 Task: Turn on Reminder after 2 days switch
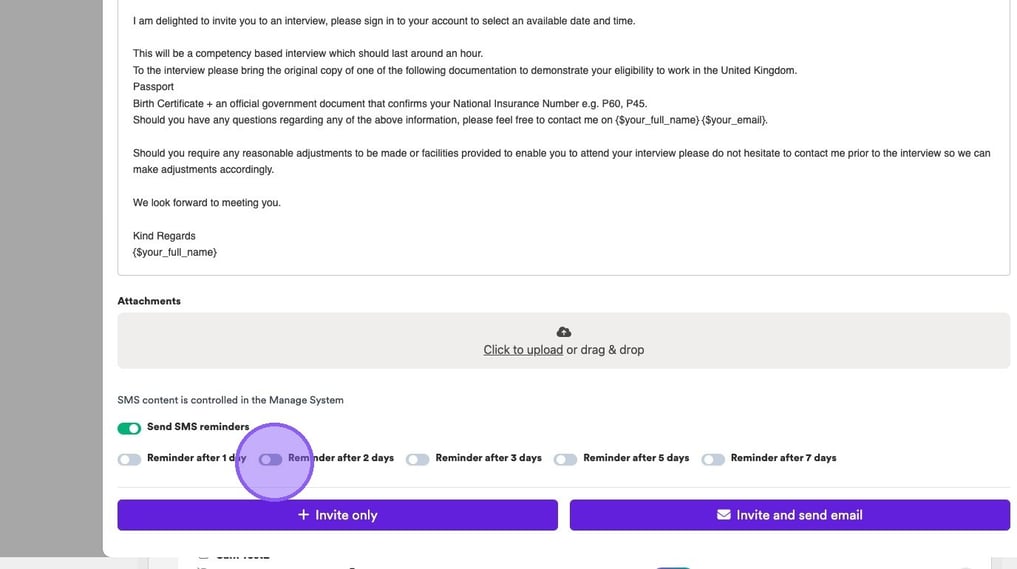coord(270,459)
